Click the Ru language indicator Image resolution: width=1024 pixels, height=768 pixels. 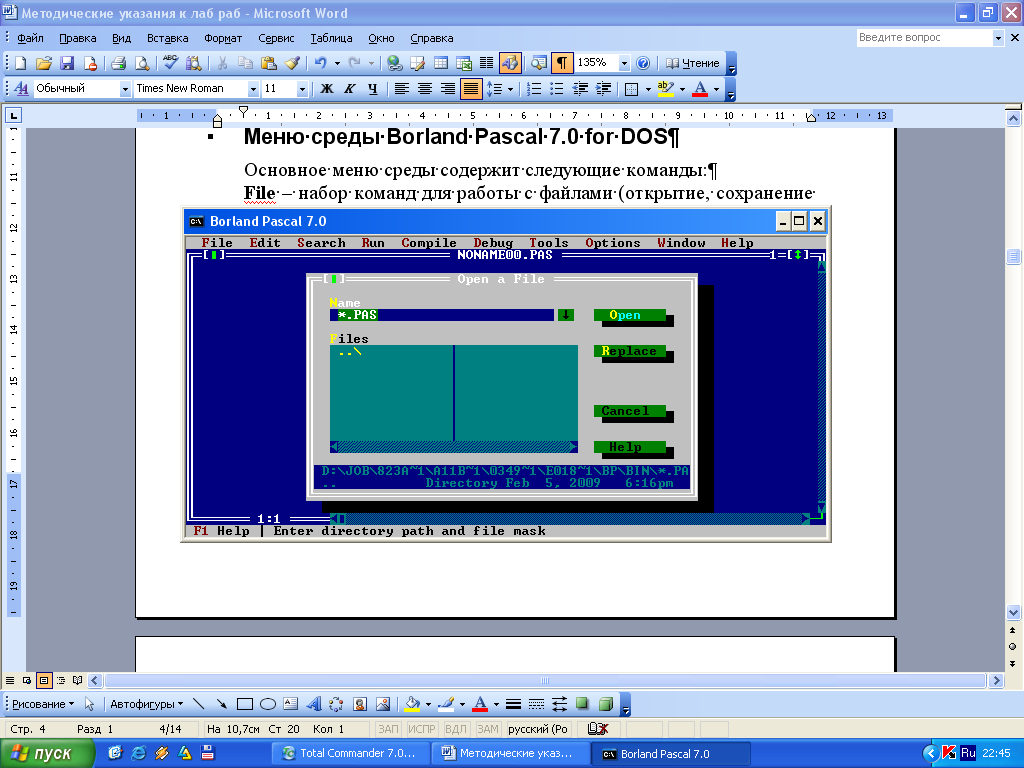pos(968,753)
